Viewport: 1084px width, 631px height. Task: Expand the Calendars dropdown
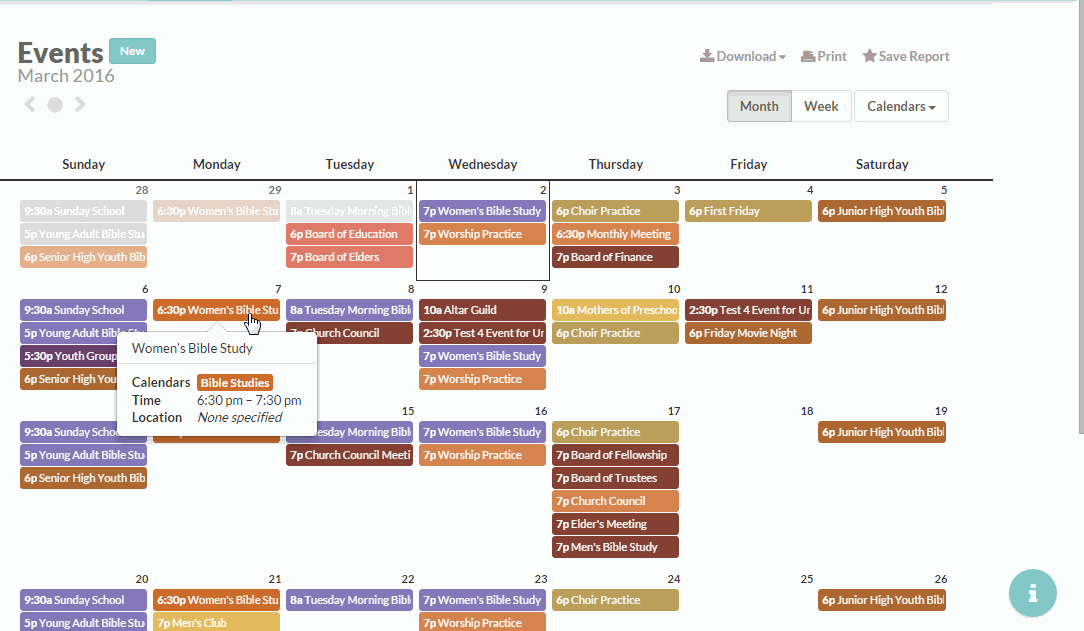point(901,106)
